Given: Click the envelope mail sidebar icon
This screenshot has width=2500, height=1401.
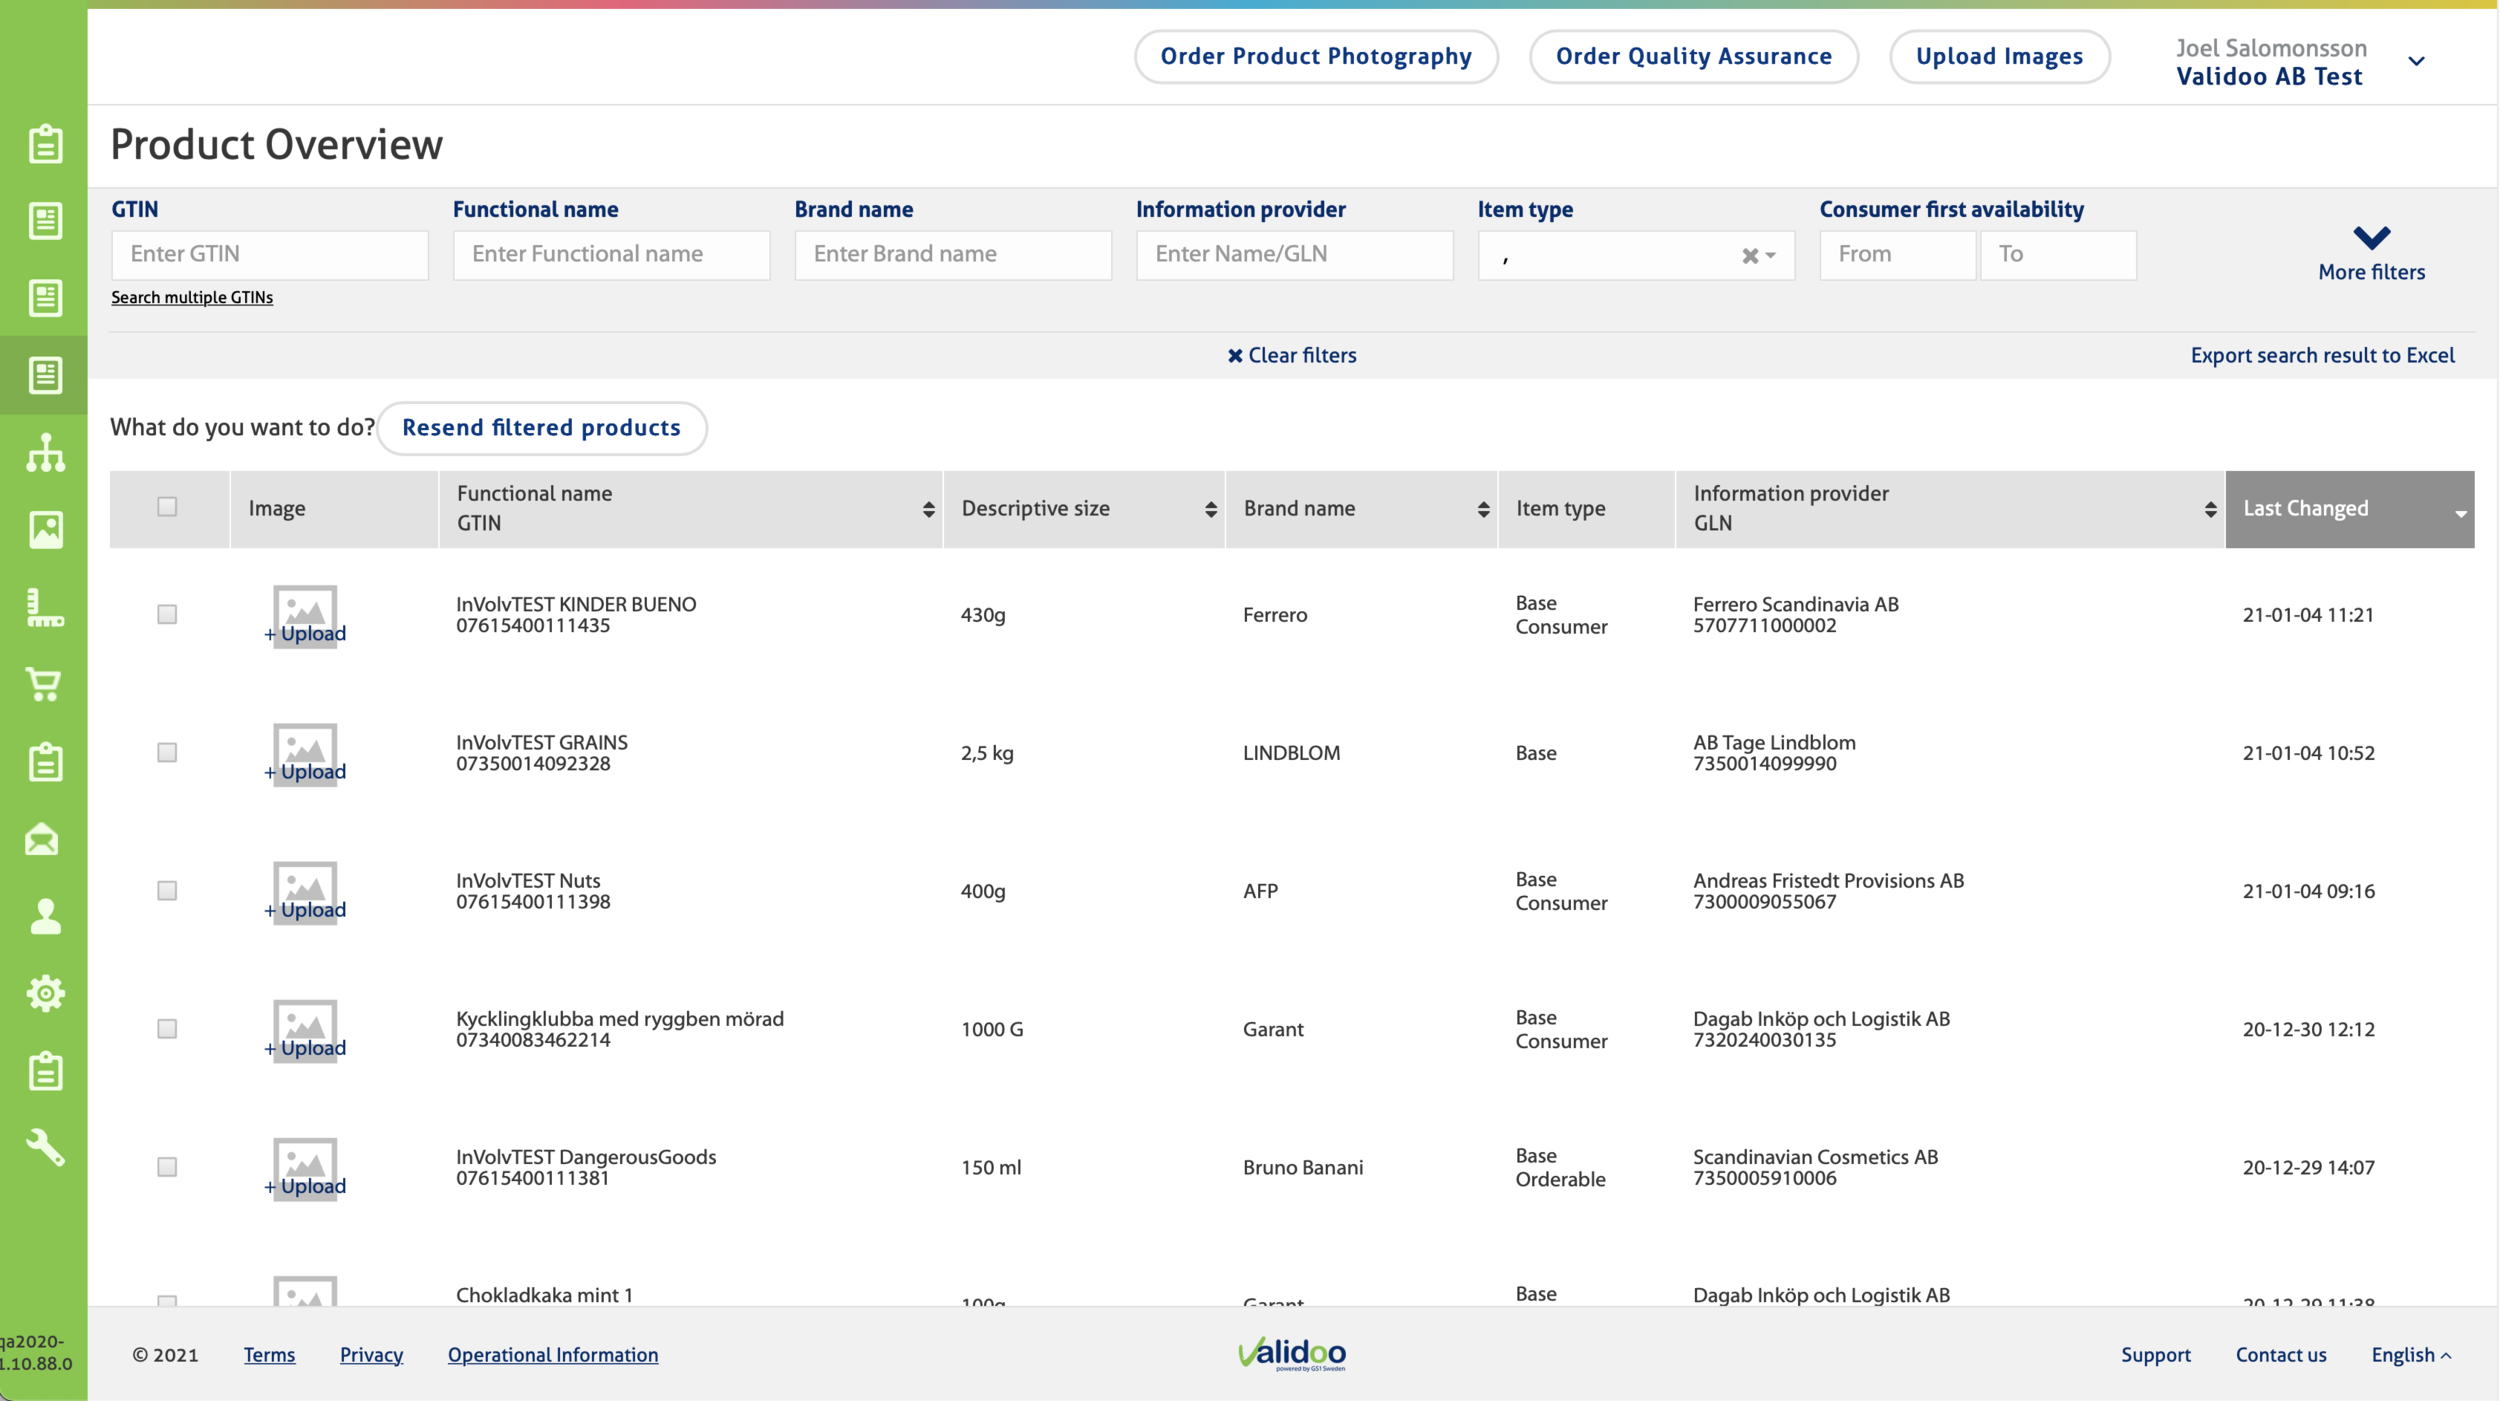Looking at the screenshot, I should (x=42, y=839).
